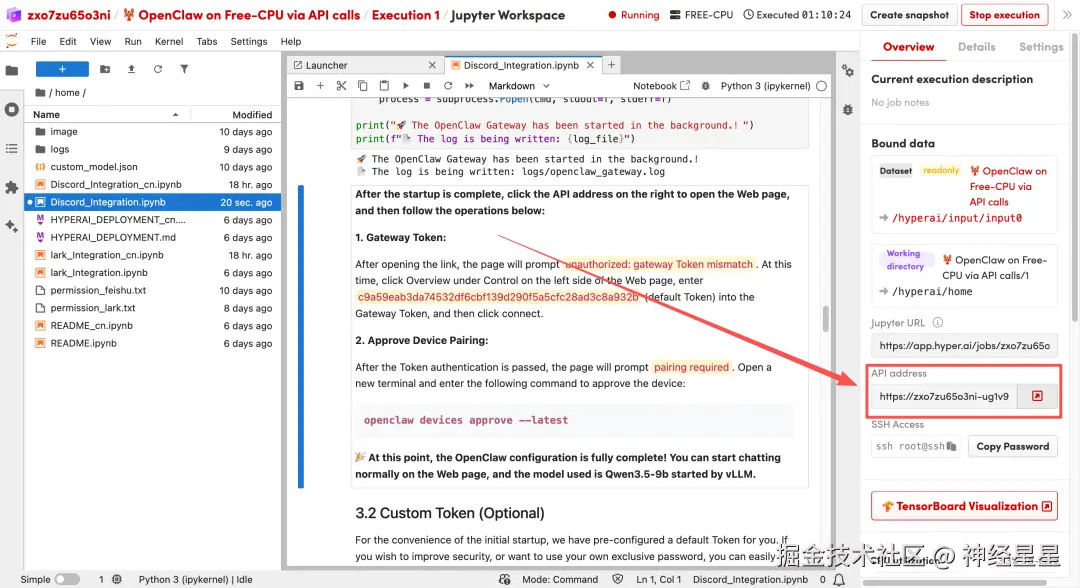Open debugger panel bug icon on right

848,109
